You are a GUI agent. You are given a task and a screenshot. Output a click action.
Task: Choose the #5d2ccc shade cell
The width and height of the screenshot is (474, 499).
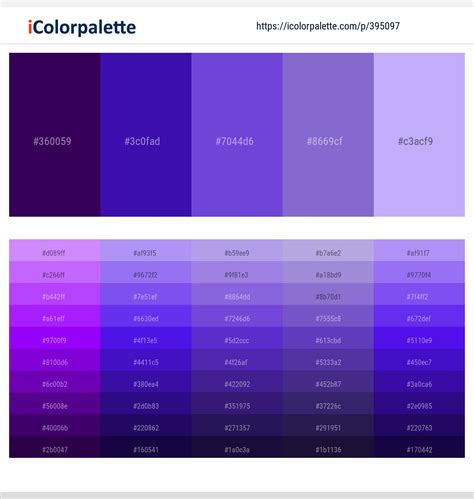tap(237, 338)
